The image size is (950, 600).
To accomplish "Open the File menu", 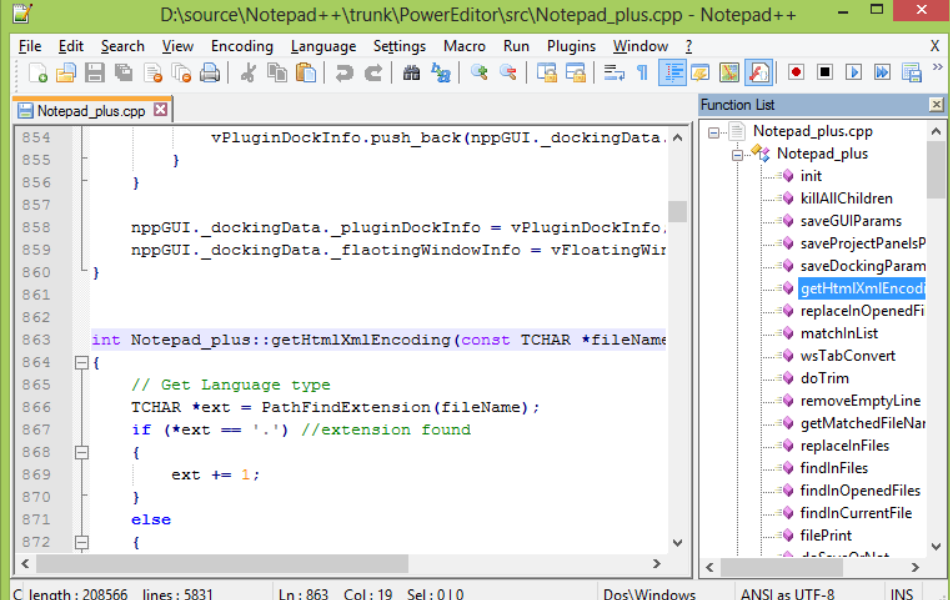I will 30,46.
